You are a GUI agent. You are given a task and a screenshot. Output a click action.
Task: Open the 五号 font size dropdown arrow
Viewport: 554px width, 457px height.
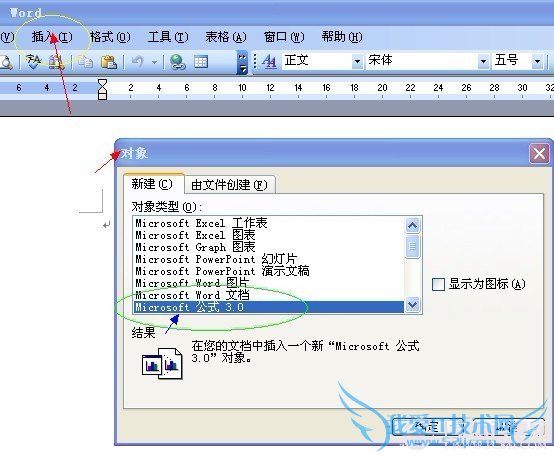[x=537, y=61]
